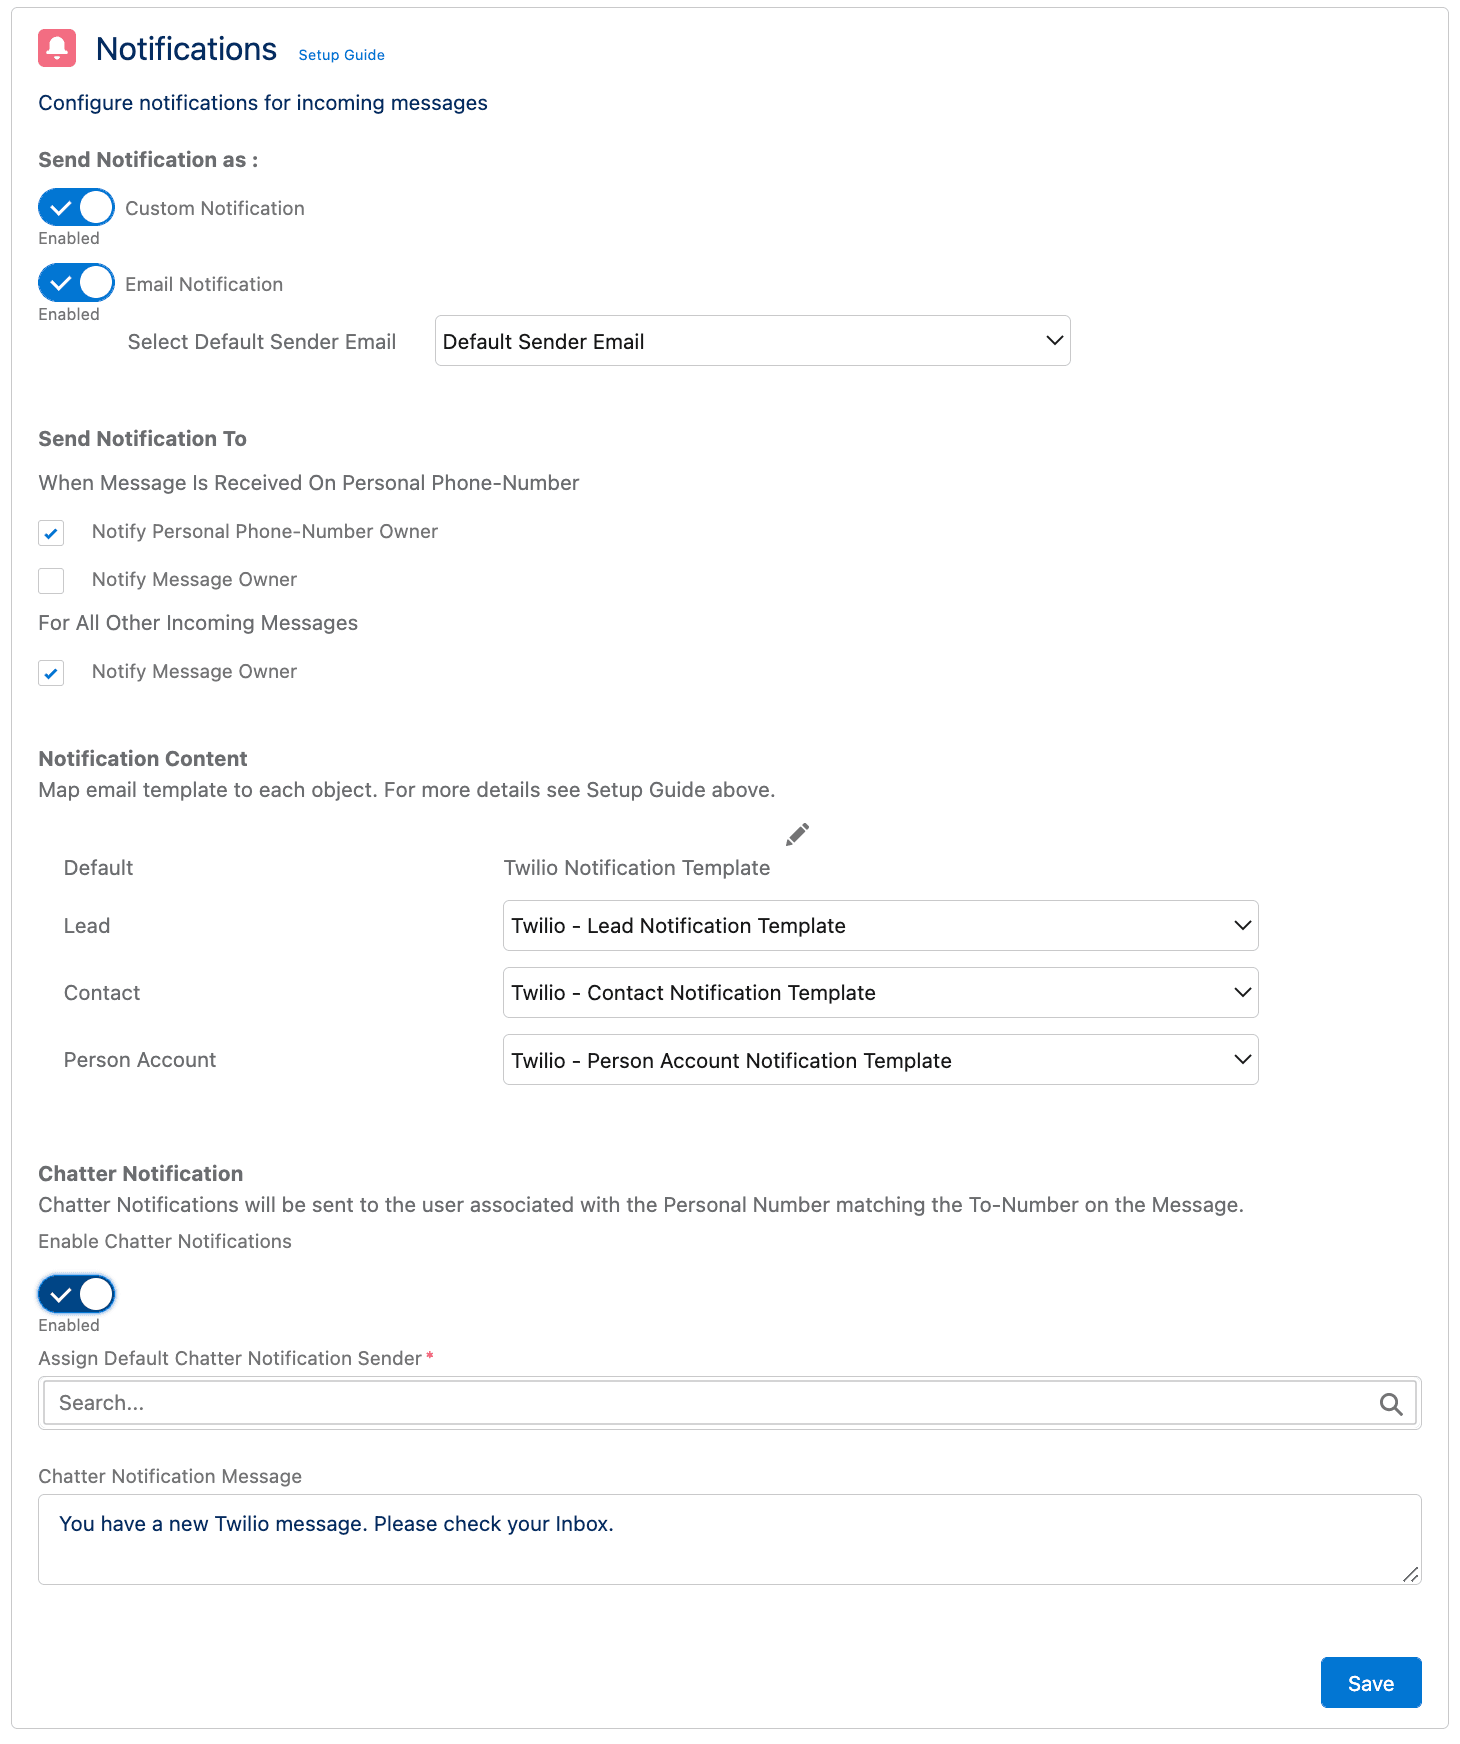
Task: Open the Default Sender Email dropdown
Action: tap(752, 341)
